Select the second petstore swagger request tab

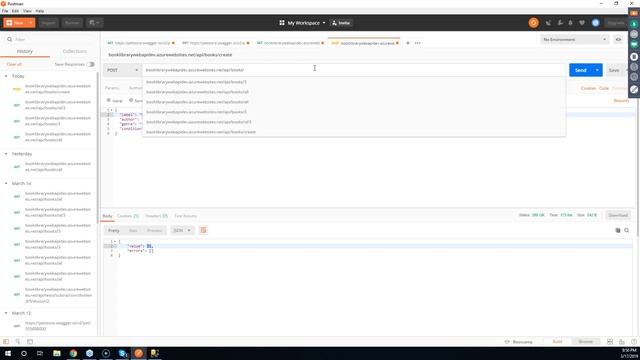coord(216,43)
